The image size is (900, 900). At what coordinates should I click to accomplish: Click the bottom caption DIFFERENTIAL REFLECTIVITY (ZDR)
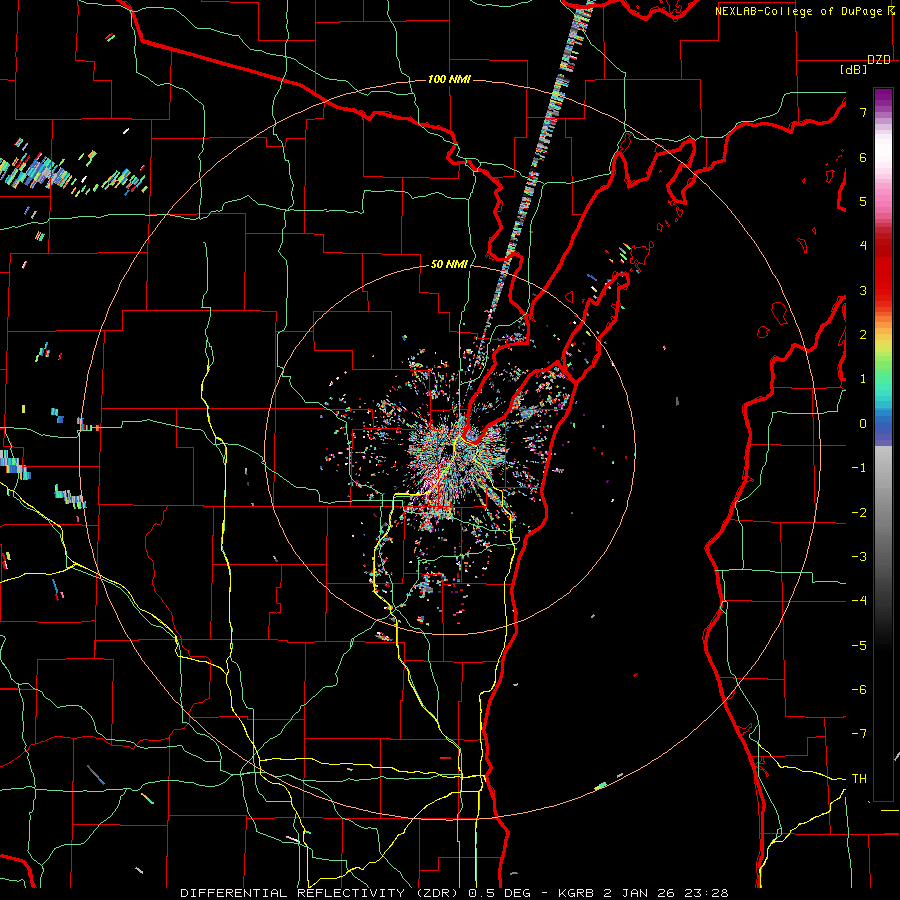pyautogui.click(x=319, y=893)
